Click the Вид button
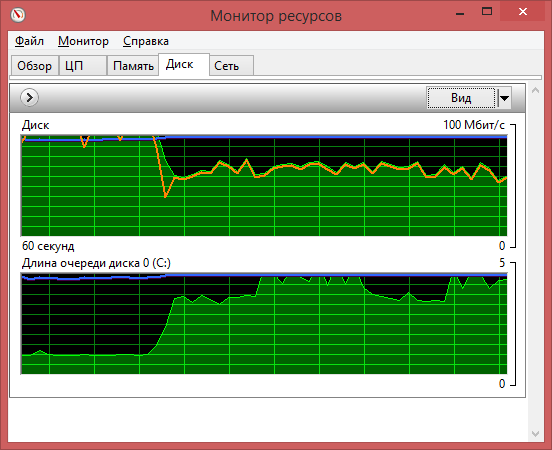Image resolution: width=552 pixels, height=450 pixels. (461, 98)
